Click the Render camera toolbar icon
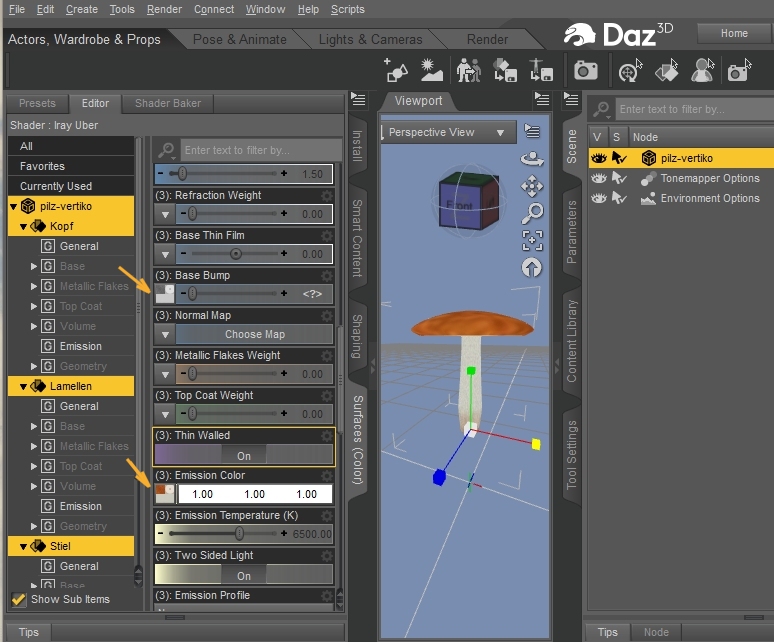The image size is (774, 642). pyautogui.click(x=585, y=70)
